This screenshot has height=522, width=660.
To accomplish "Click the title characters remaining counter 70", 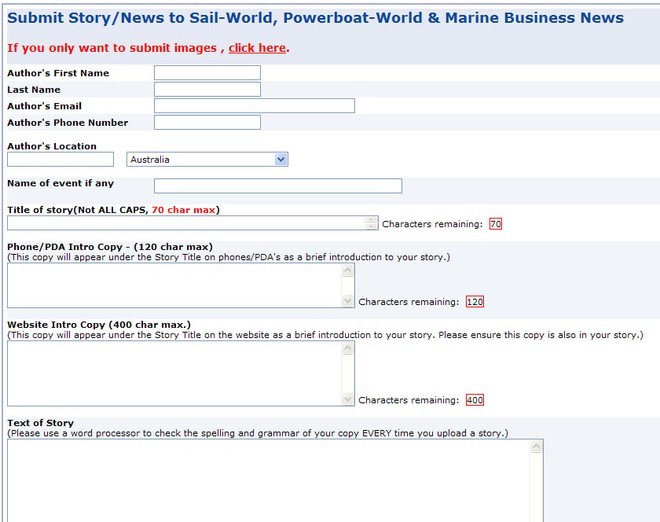I will click(x=495, y=224).
